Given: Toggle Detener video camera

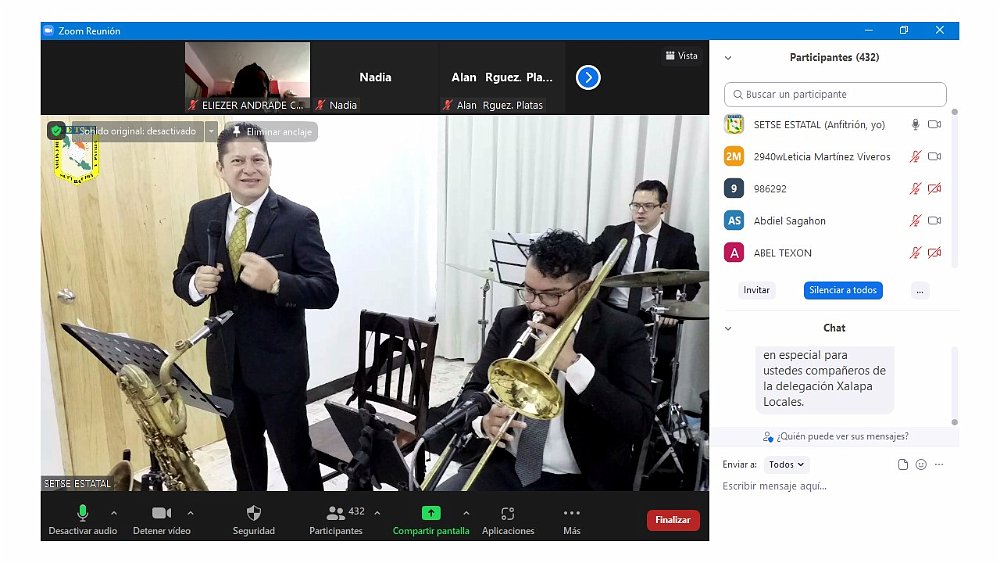Looking at the screenshot, I should [161, 514].
